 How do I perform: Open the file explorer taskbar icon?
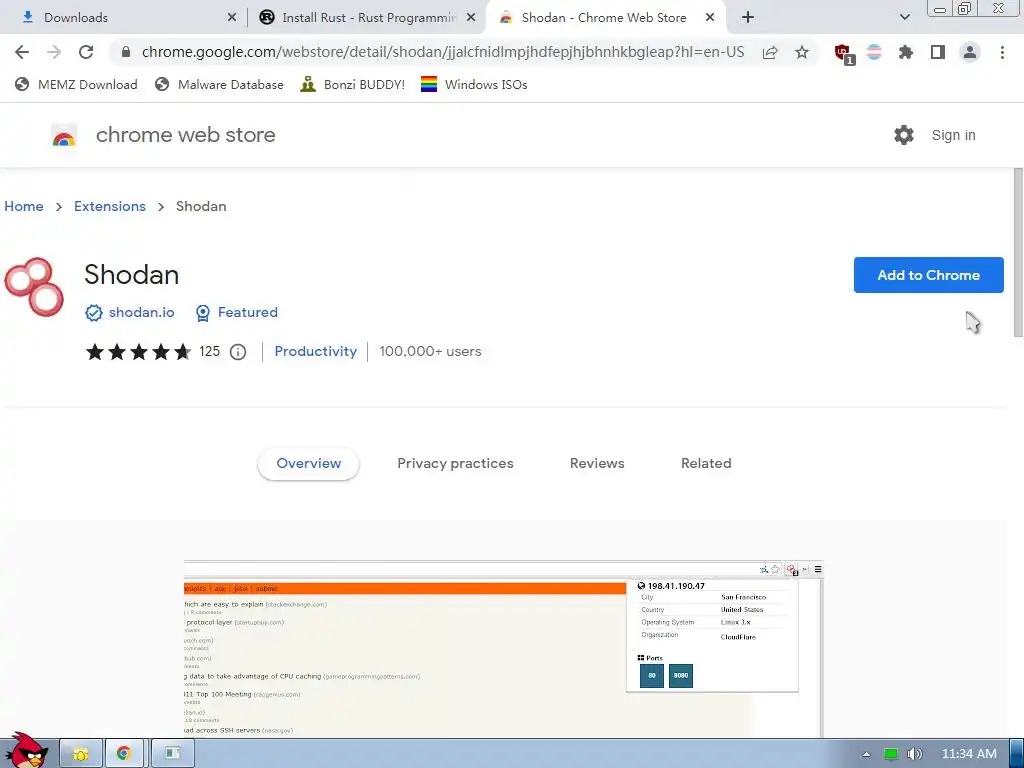(x=81, y=754)
